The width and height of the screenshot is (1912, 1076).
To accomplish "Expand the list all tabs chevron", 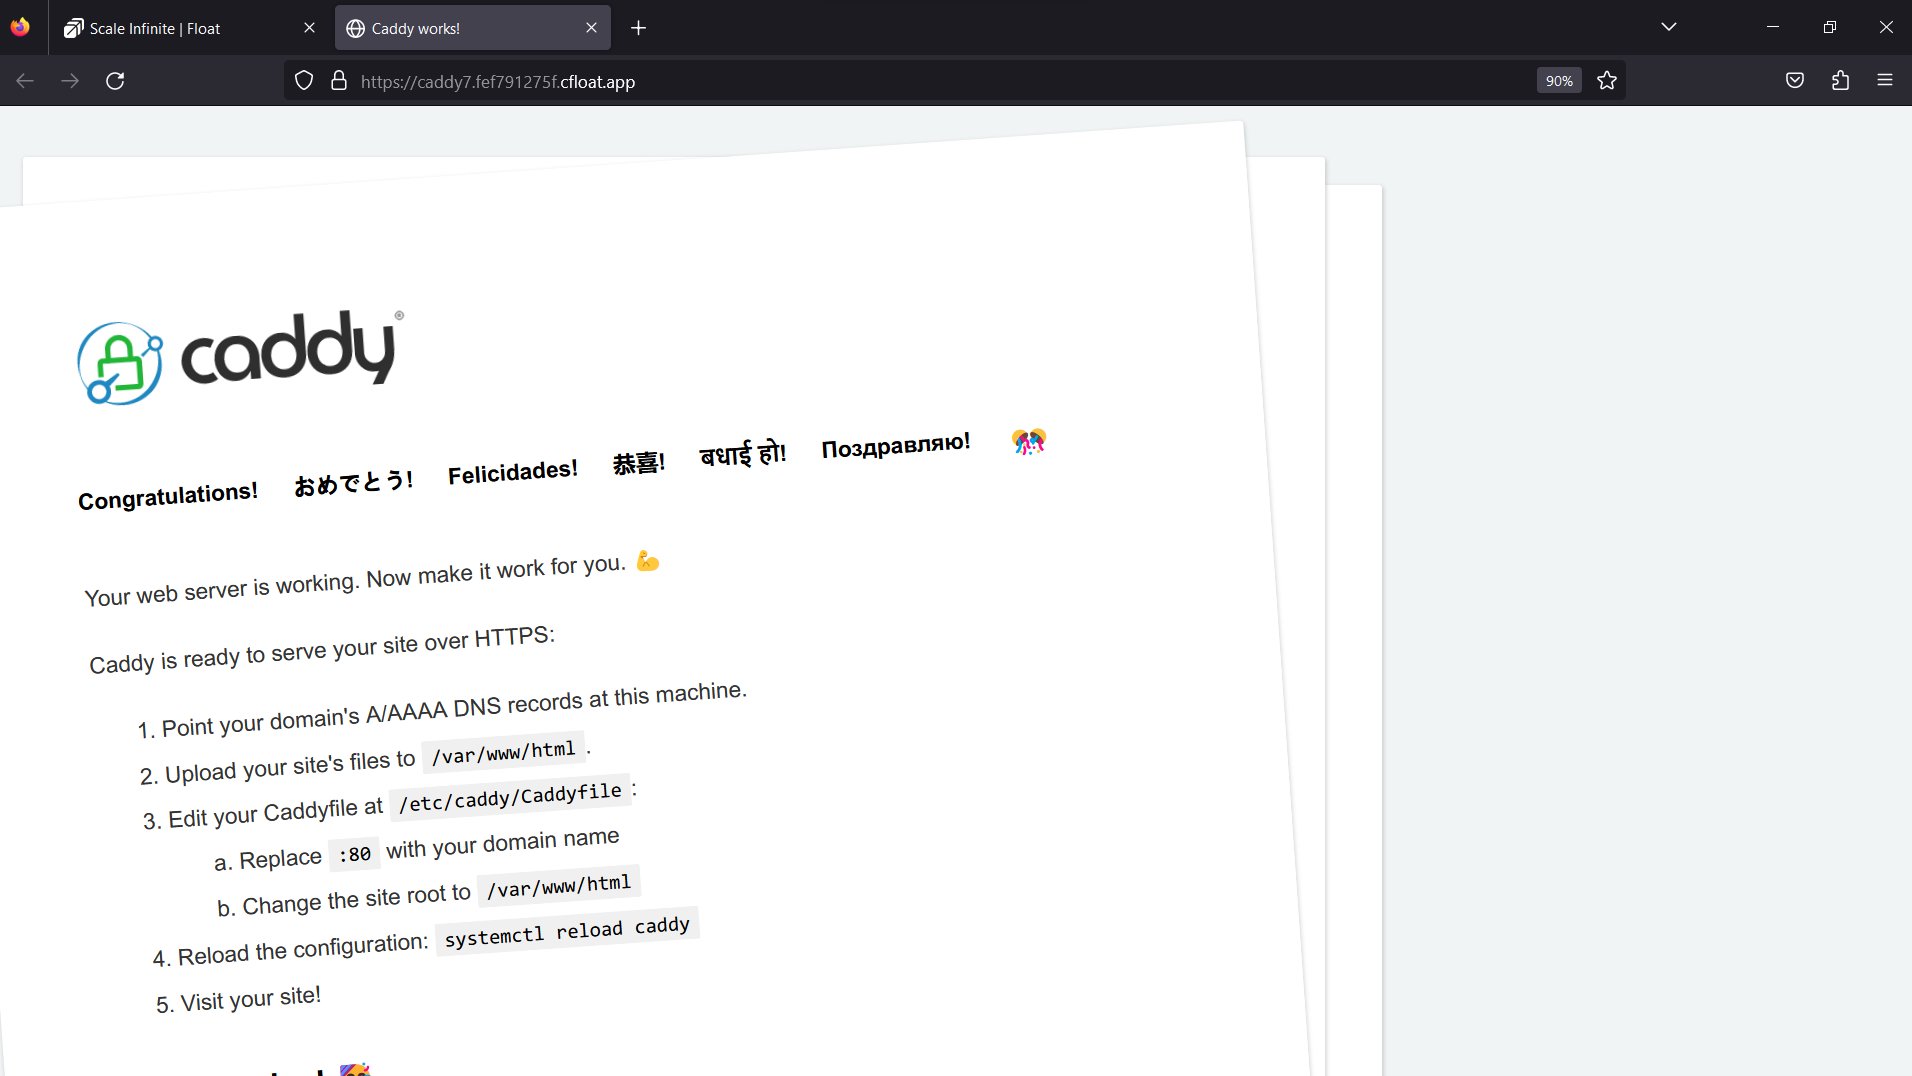I will point(1668,27).
